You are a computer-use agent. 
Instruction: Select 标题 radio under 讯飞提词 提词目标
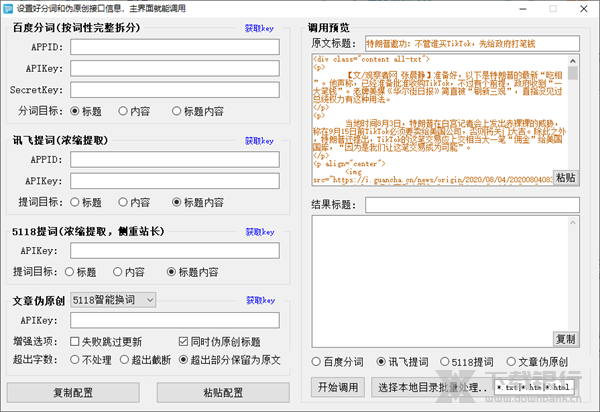click(x=86, y=202)
